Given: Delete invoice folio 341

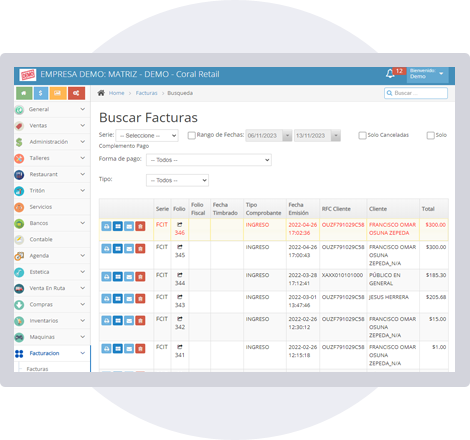Looking at the screenshot, I should (x=140, y=349).
